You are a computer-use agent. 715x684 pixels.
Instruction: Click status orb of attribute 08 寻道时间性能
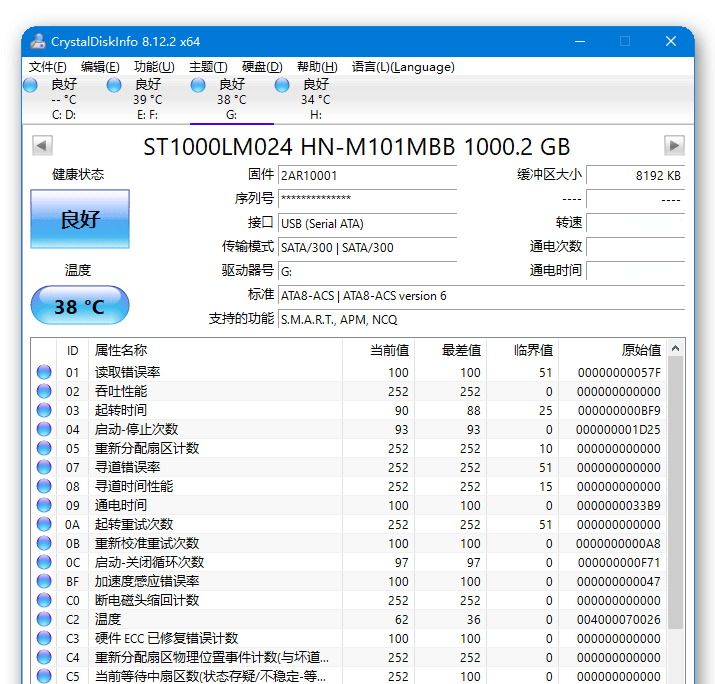pos(44,487)
